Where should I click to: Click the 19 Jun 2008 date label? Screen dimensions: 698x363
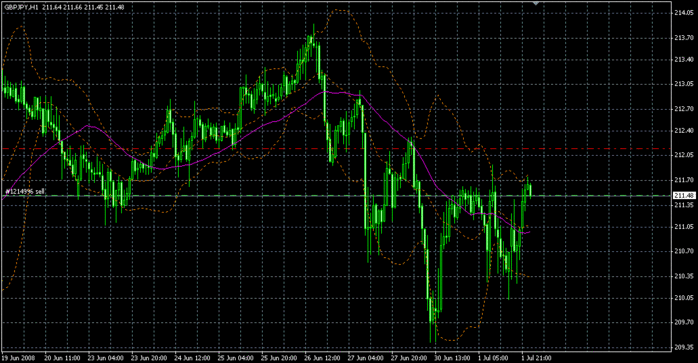(x=18, y=358)
